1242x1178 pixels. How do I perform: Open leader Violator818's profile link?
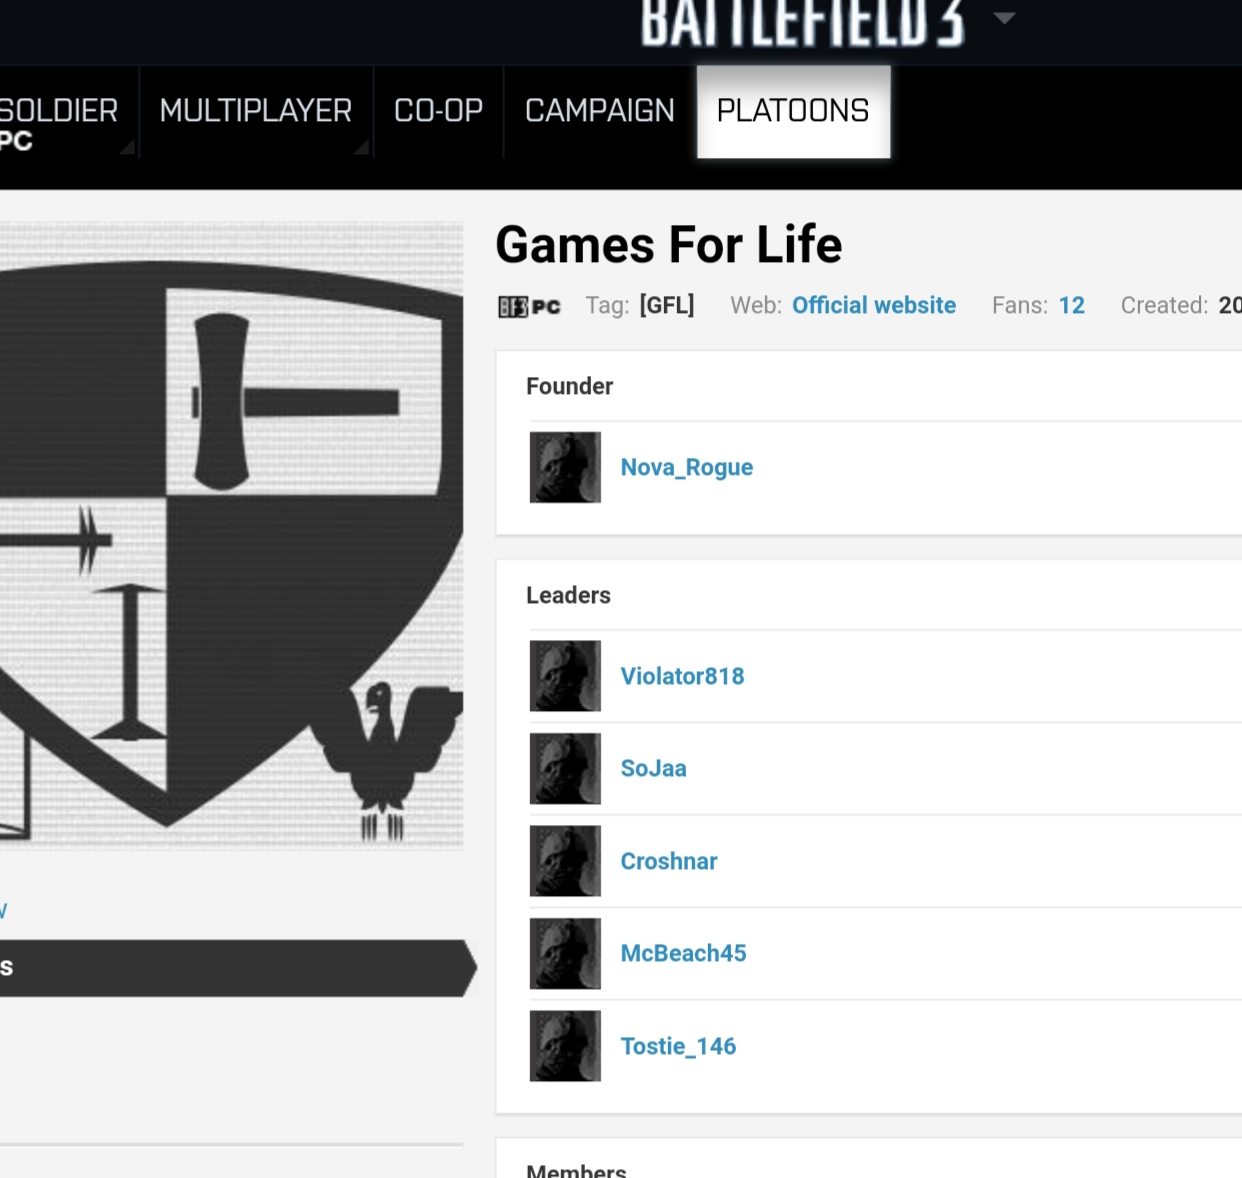[682, 676]
